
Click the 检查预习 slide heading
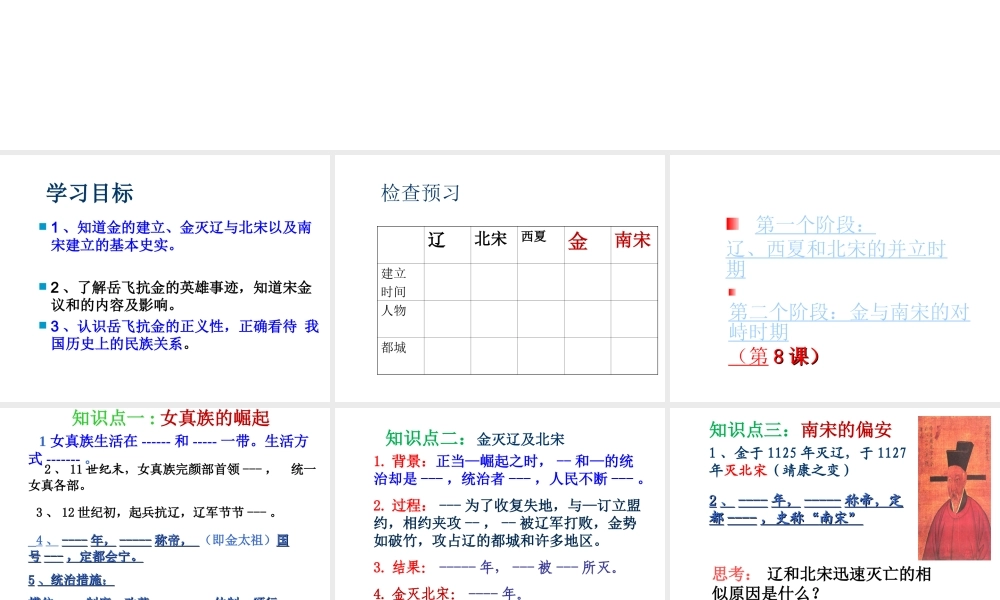tap(420, 193)
